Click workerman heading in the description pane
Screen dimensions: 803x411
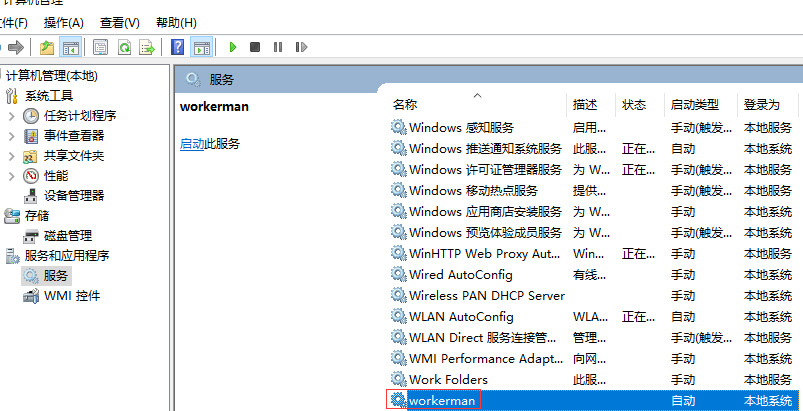[214, 106]
